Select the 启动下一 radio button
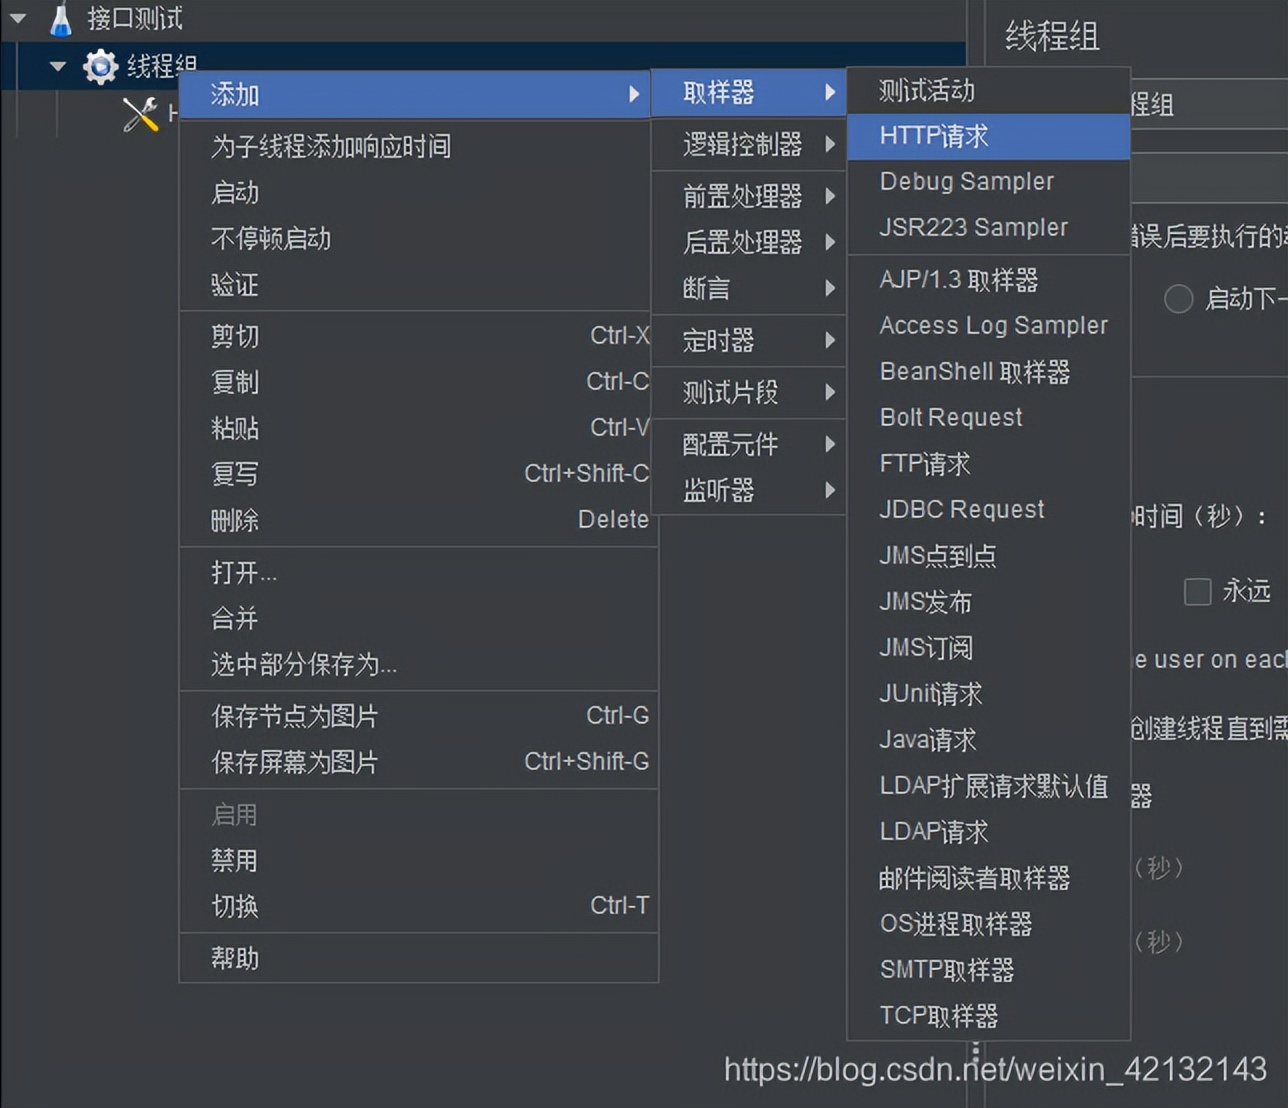Screen dimensions: 1288x1108 [x=1178, y=298]
